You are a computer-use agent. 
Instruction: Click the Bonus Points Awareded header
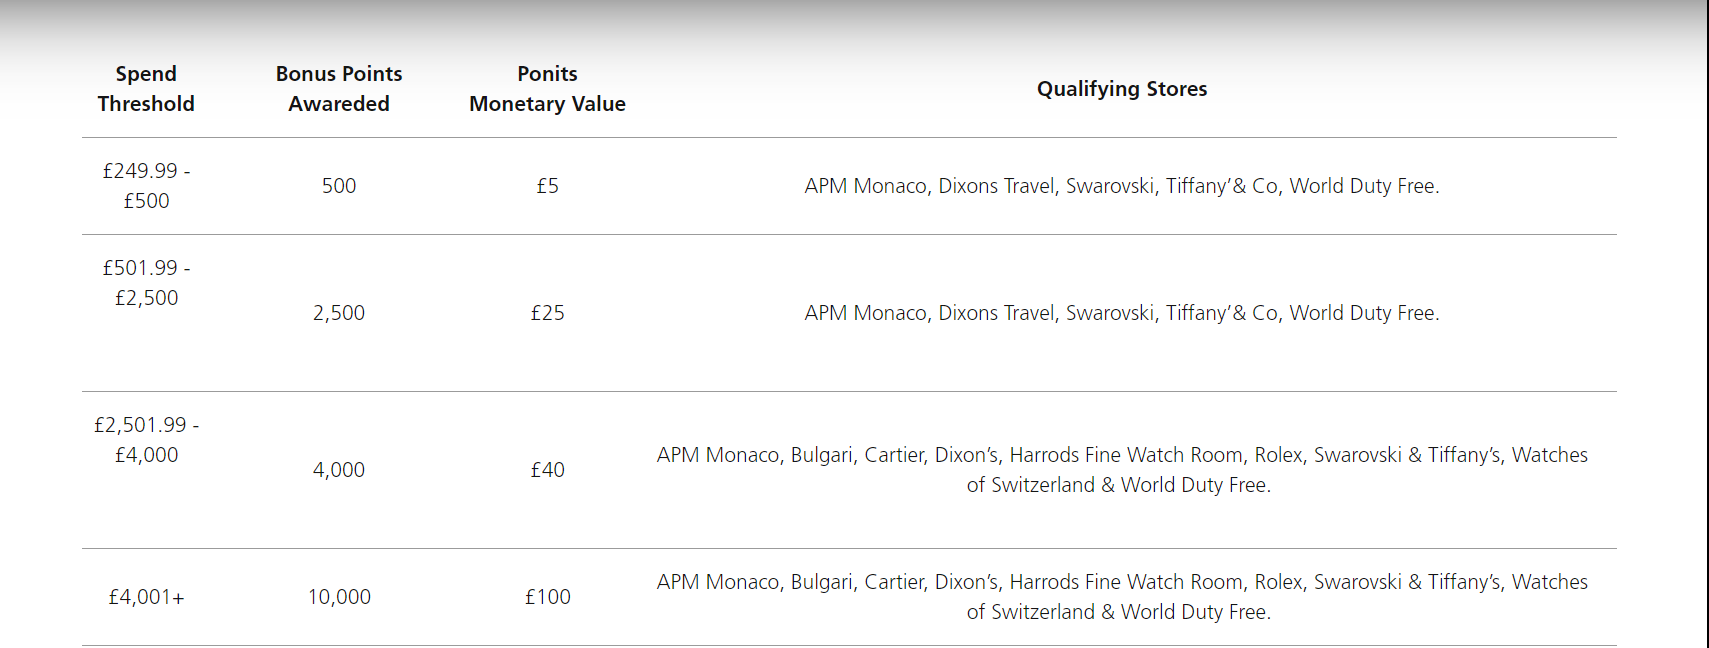click(339, 89)
